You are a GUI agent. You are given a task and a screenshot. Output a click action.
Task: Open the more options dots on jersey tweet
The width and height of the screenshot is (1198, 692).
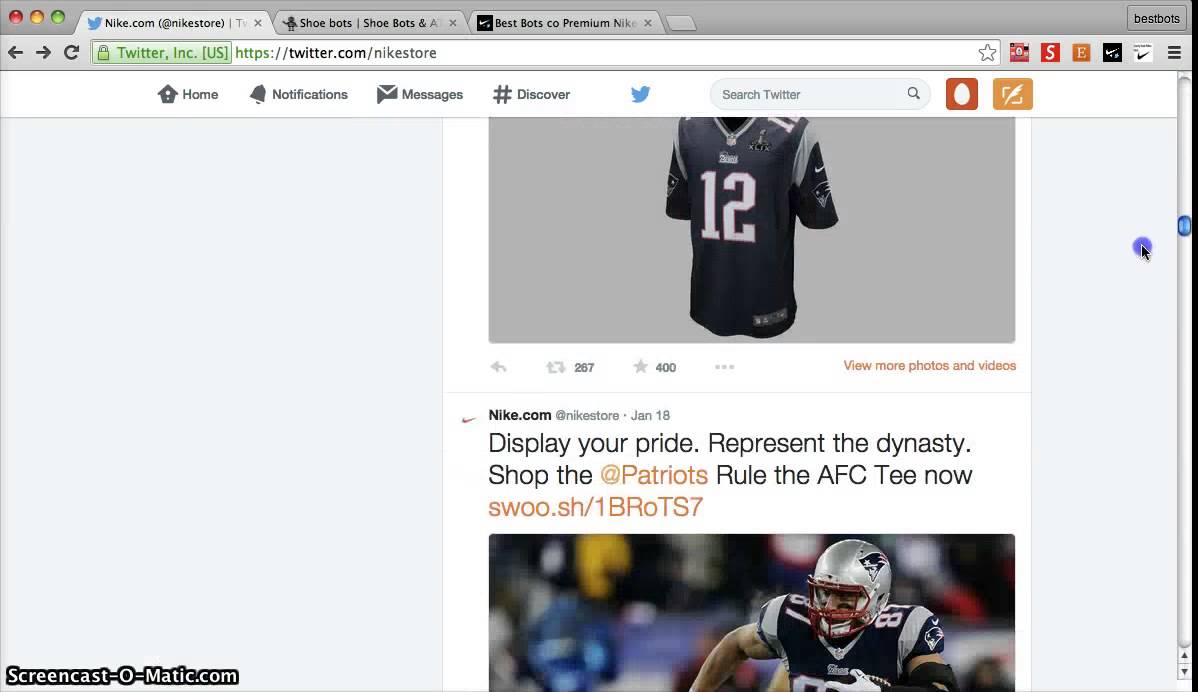click(x=724, y=367)
